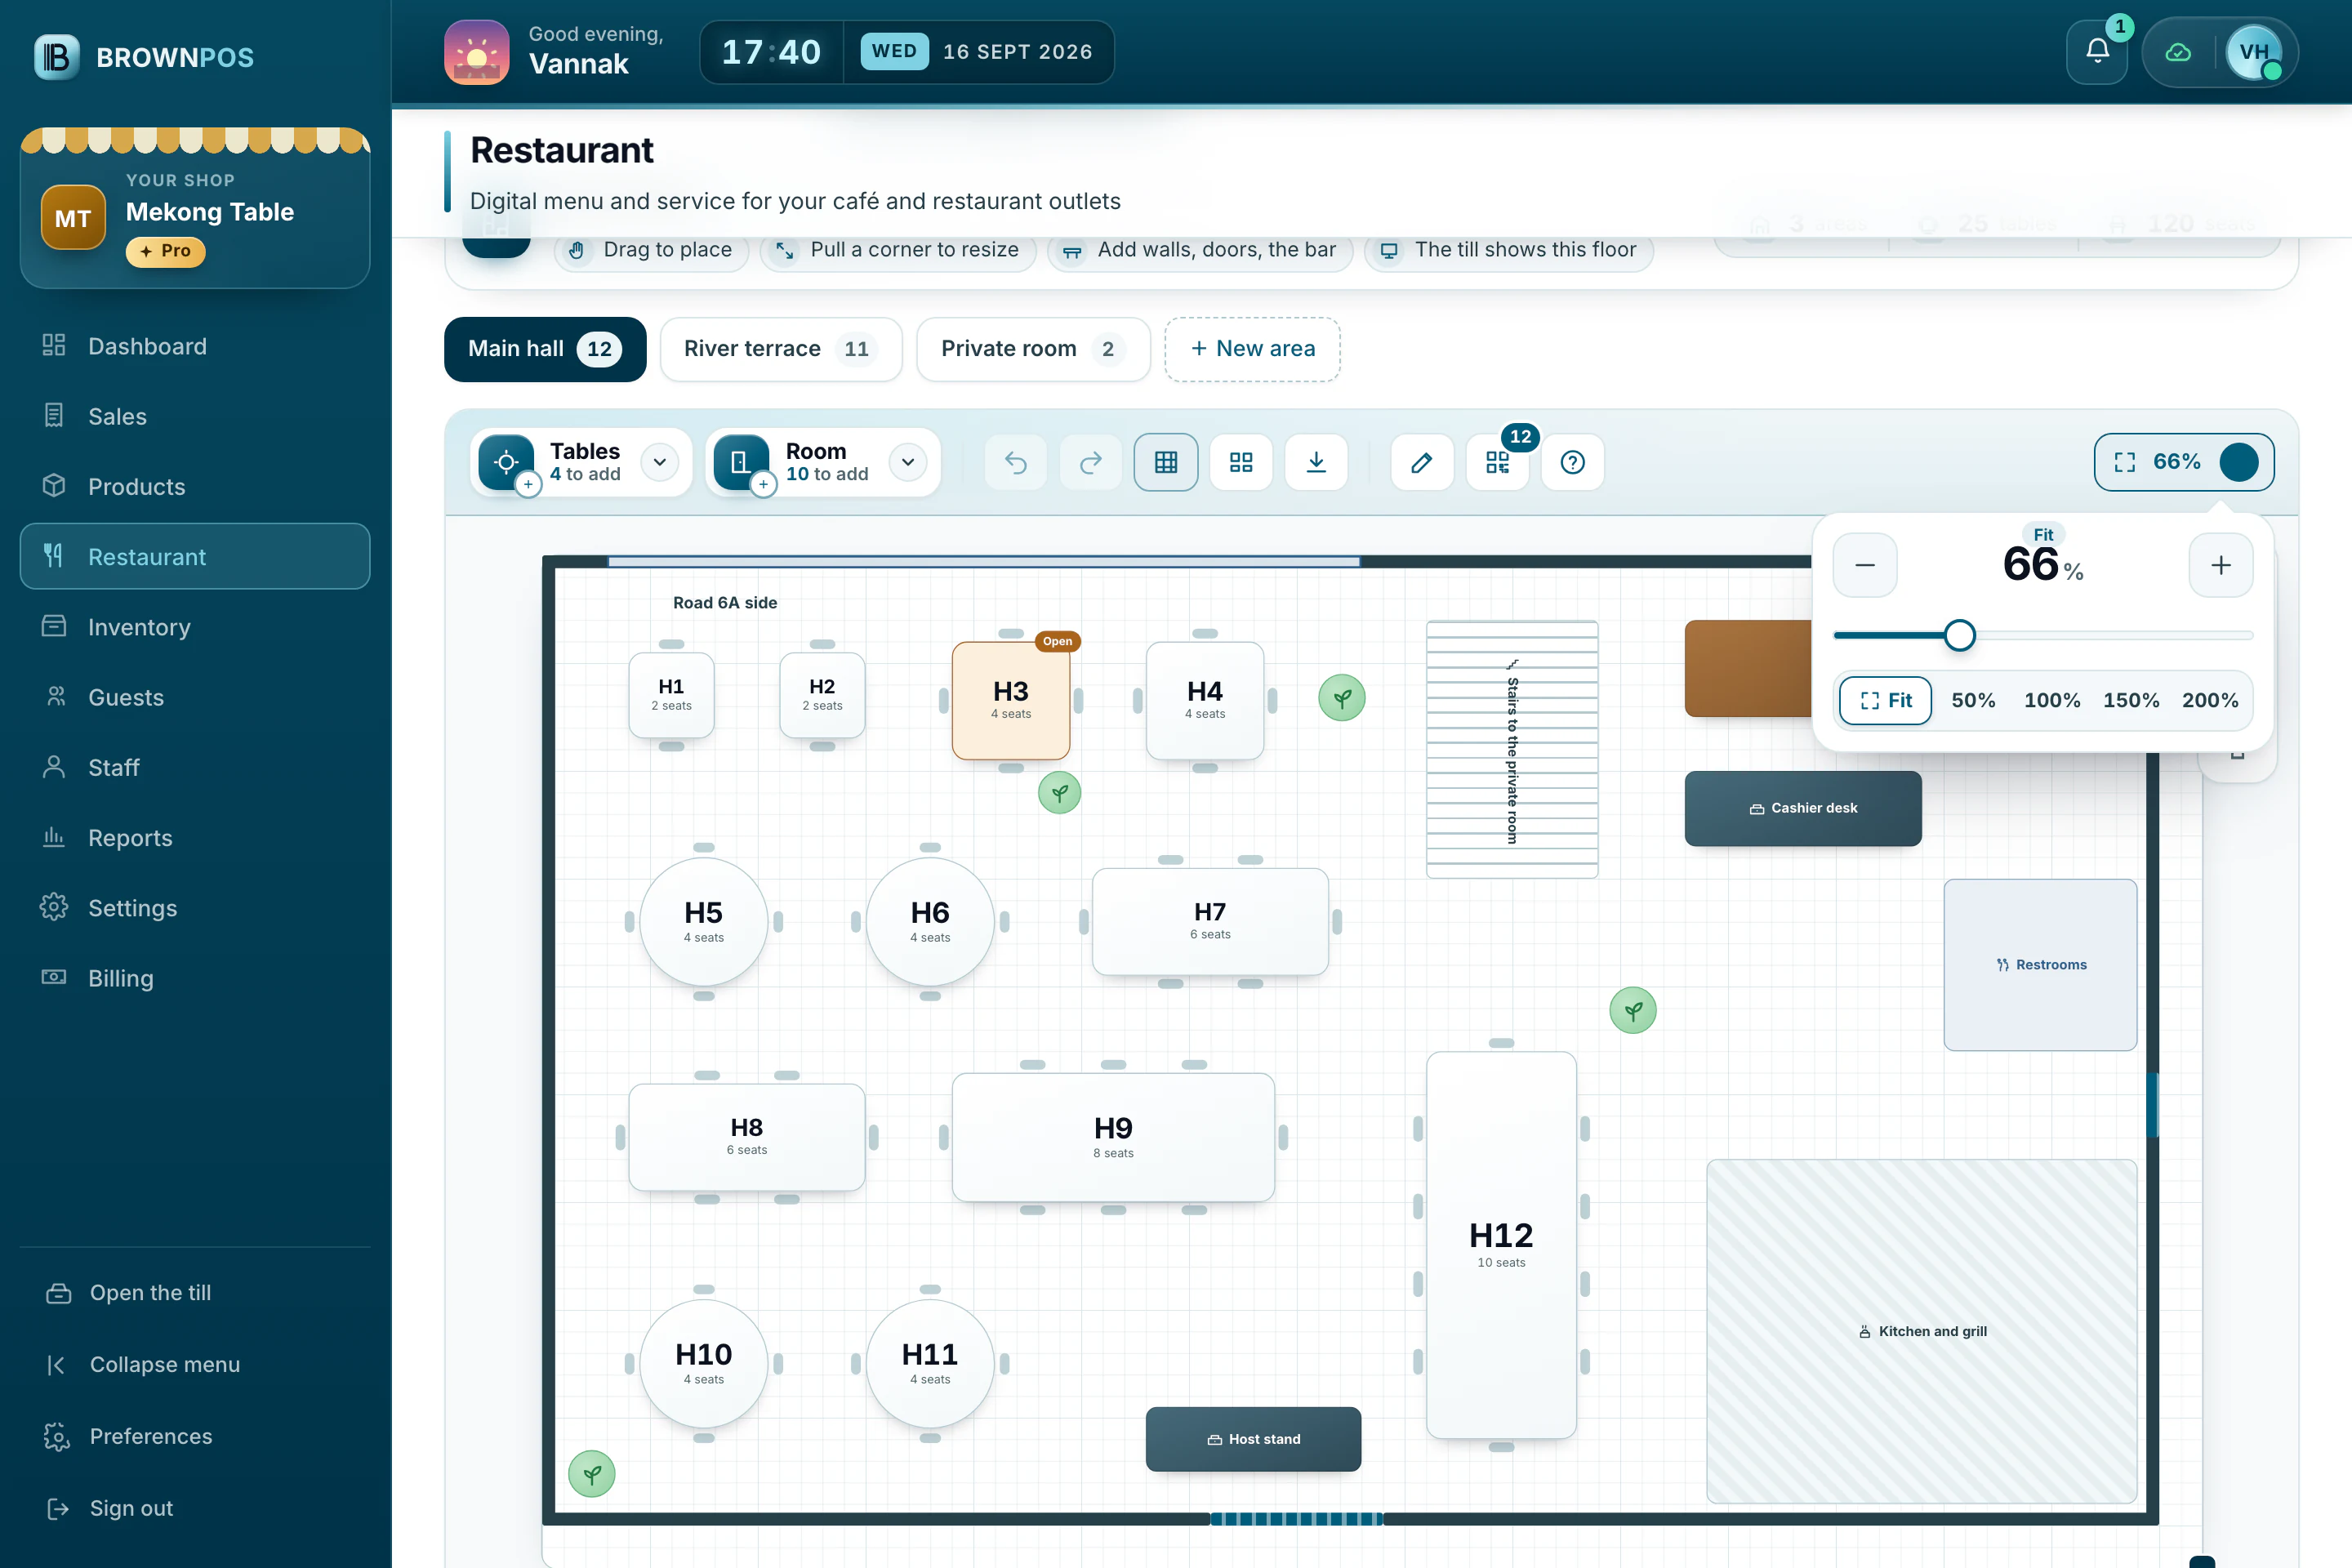The width and height of the screenshot is (2352, 1568).
Task: Expand the Tables dropdown chevron
Action: (x=660, y=462)
